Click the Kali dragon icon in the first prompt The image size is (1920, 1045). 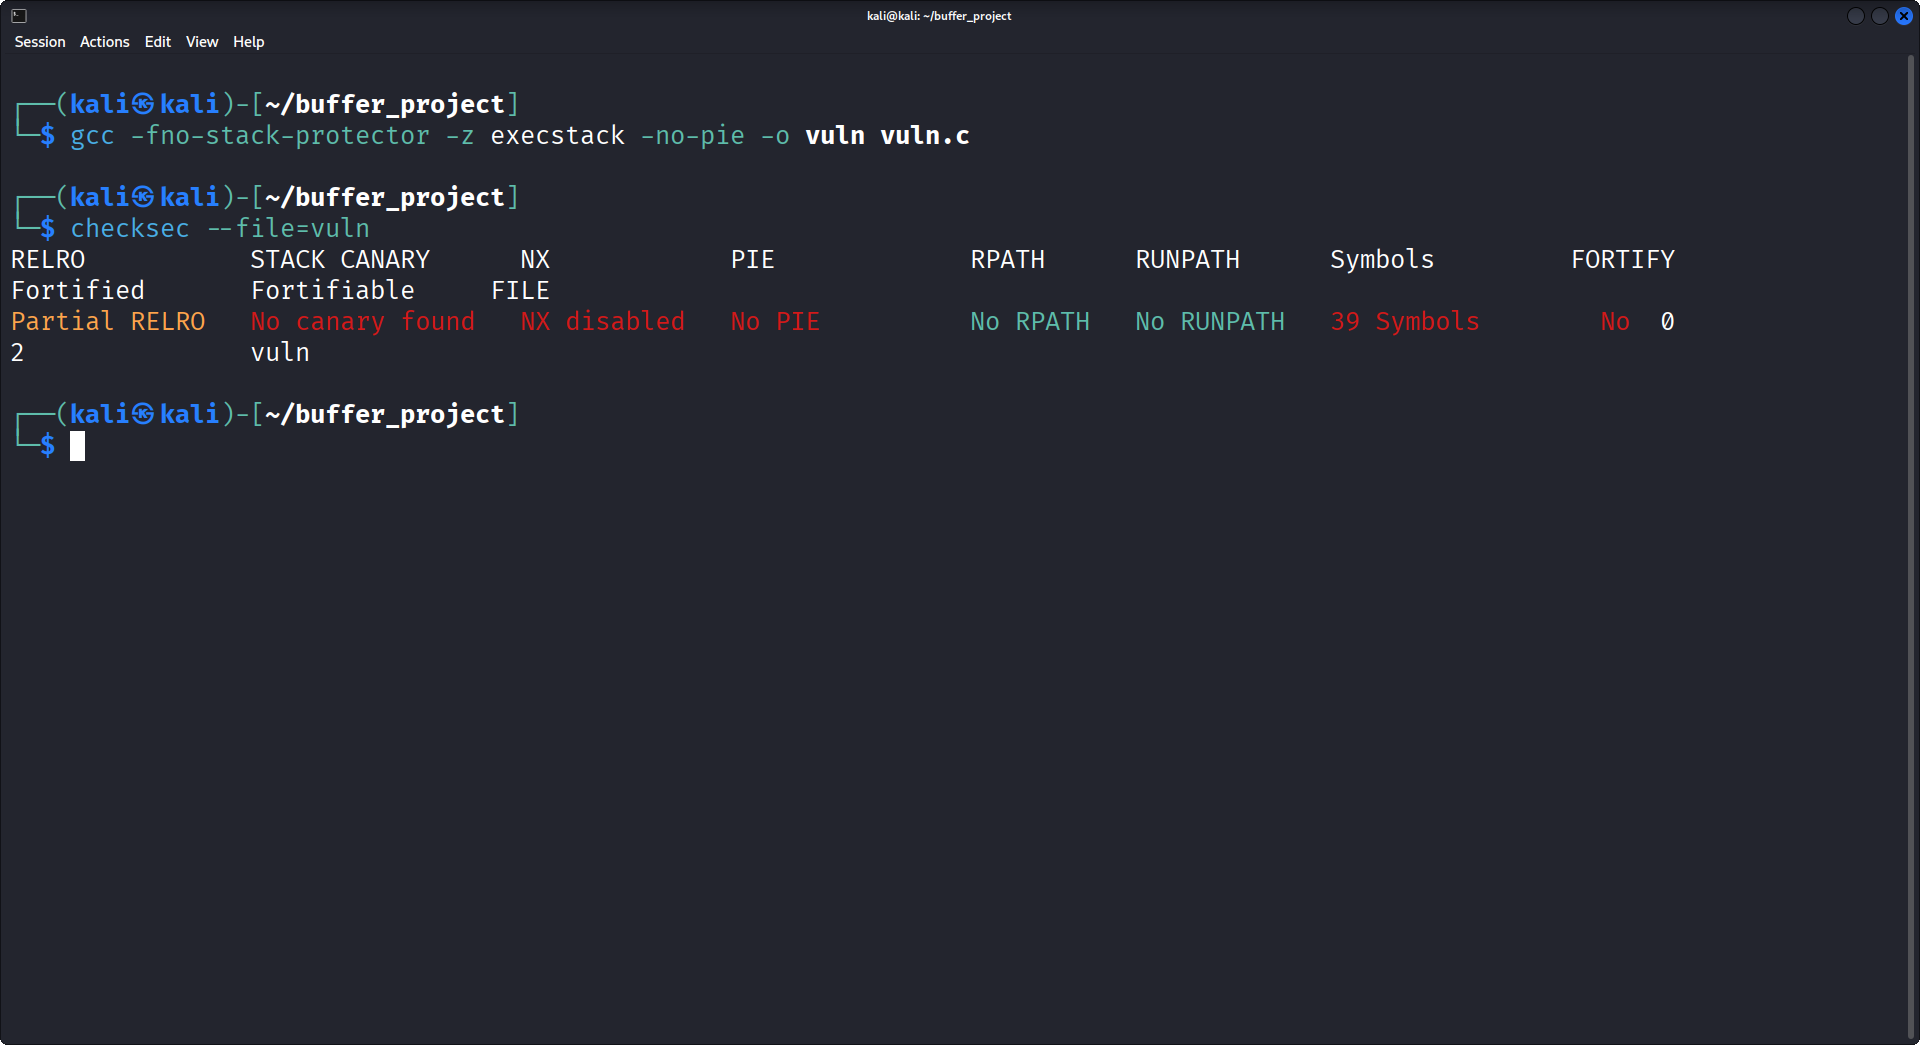(x=142, y=103)
